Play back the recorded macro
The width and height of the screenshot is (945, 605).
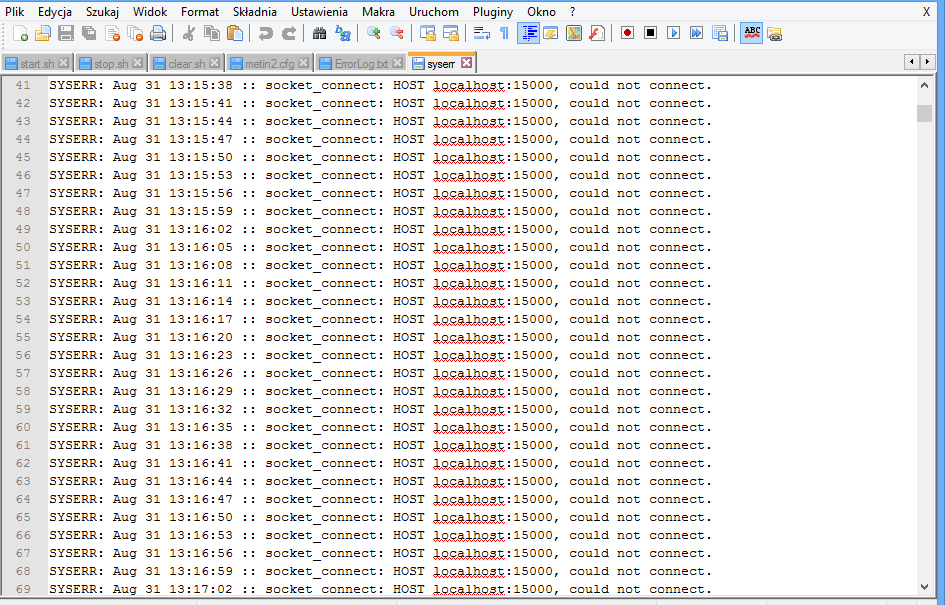click(673, 34)
